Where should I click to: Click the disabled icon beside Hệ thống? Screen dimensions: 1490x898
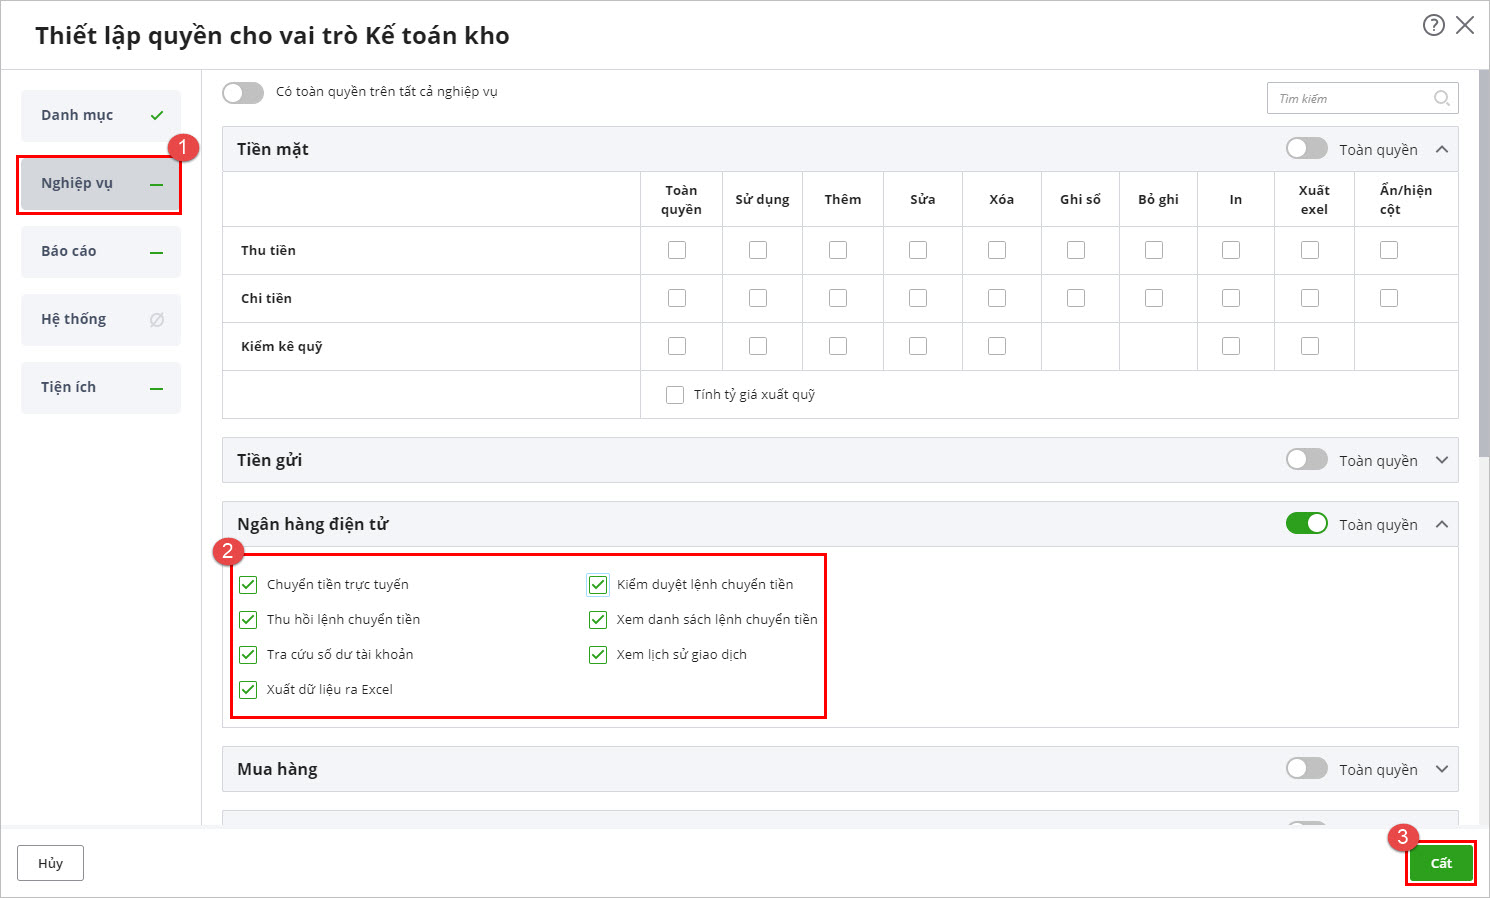coord(157,320)
